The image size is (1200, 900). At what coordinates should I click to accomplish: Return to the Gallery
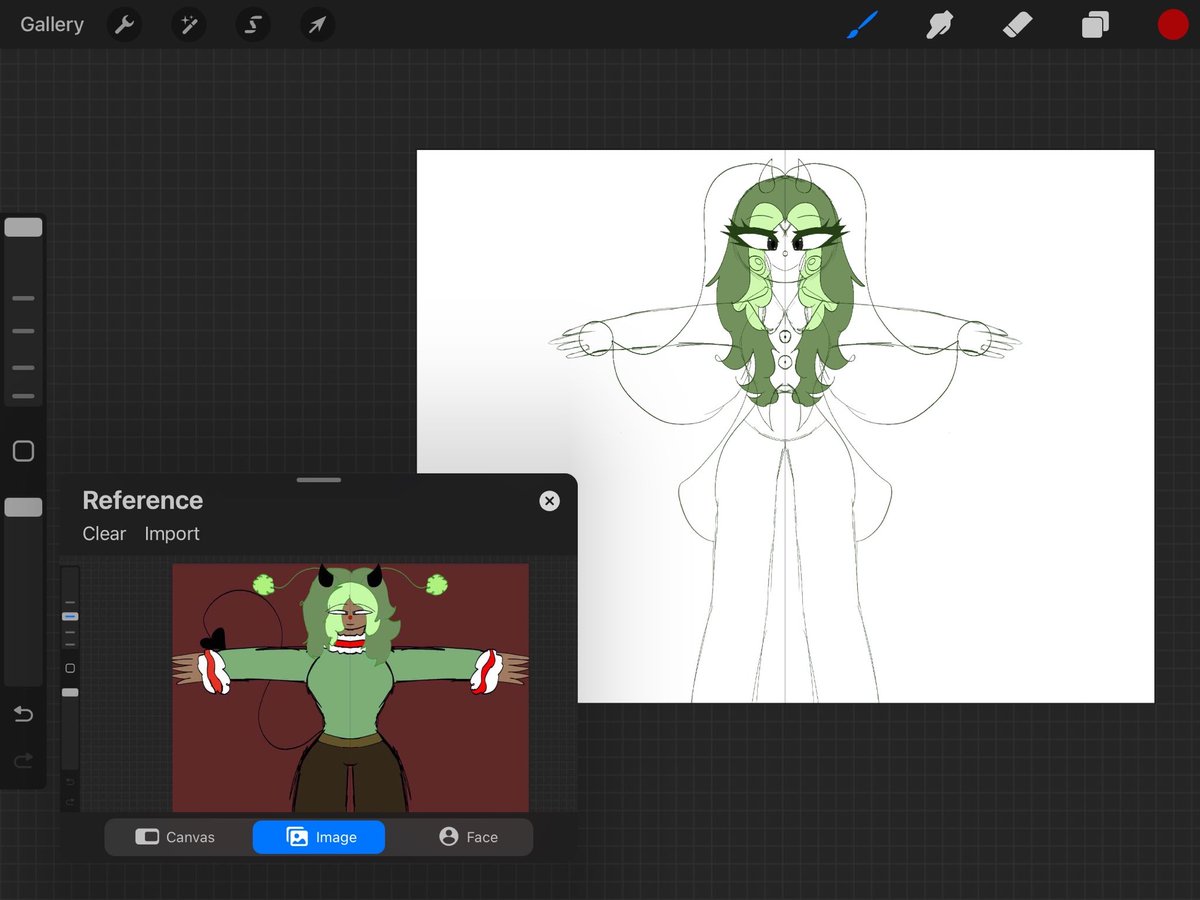pyautogui.click(x=52, y=25)
